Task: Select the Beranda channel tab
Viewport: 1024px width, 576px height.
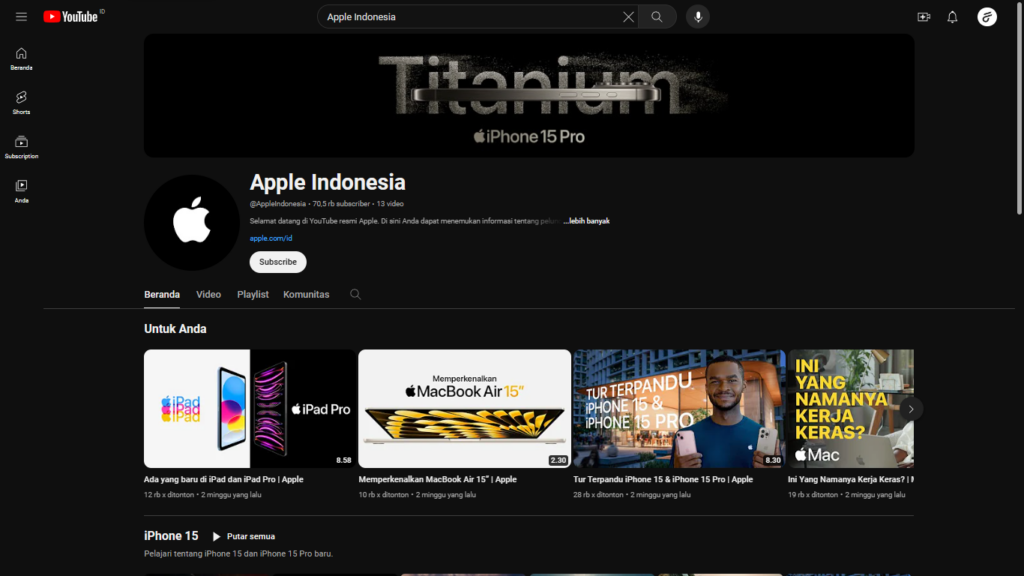Action: click(x=162, y=295)
